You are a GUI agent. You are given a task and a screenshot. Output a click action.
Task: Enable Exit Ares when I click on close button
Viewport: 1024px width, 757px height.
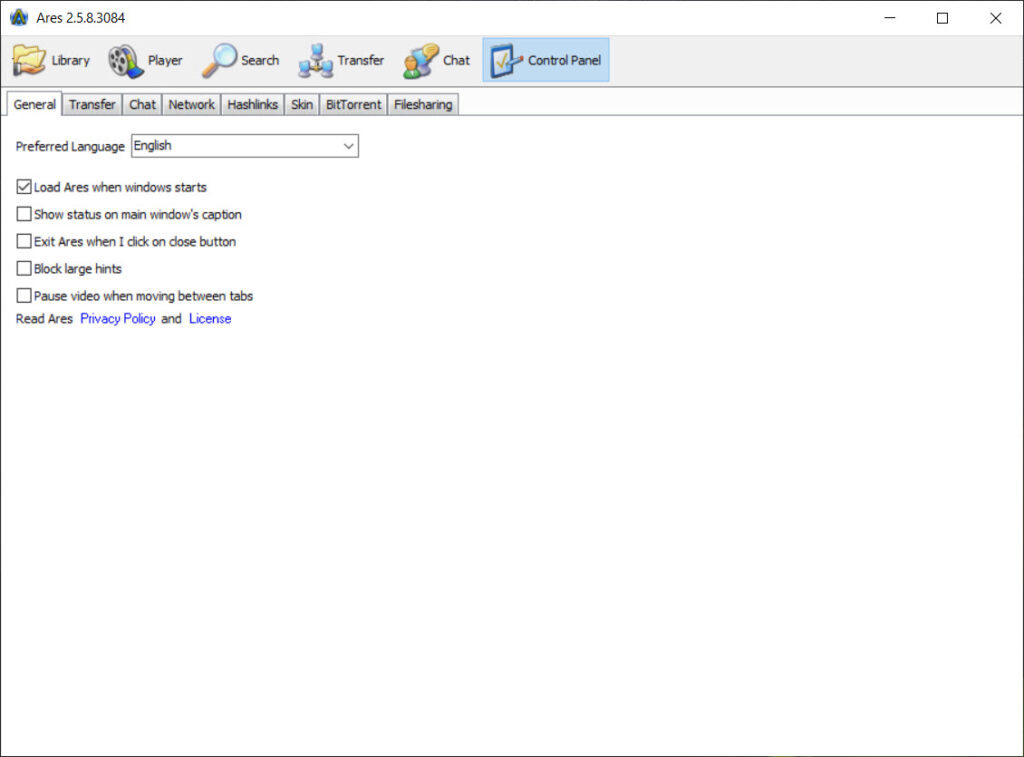click(24, 242)
